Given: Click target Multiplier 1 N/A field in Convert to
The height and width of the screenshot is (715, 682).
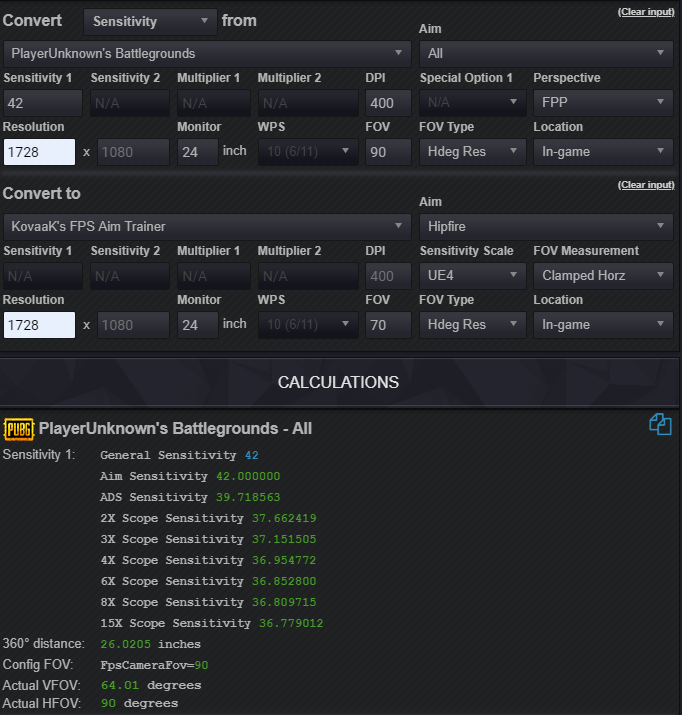Looking at the screenshot, I should (214, 276).
